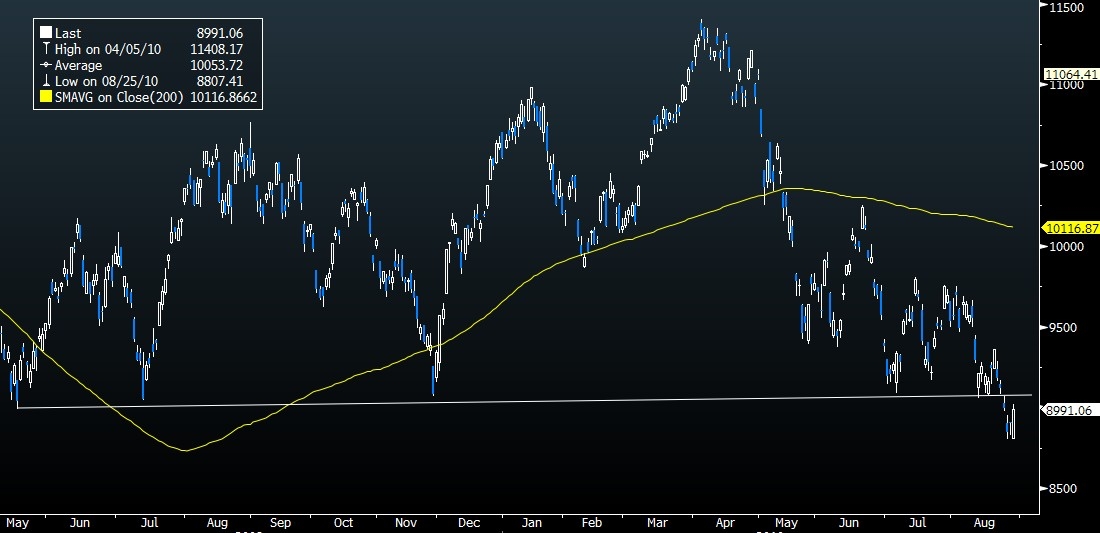
Task: Click the 8500 price axis label
Action: [1062, 489]
